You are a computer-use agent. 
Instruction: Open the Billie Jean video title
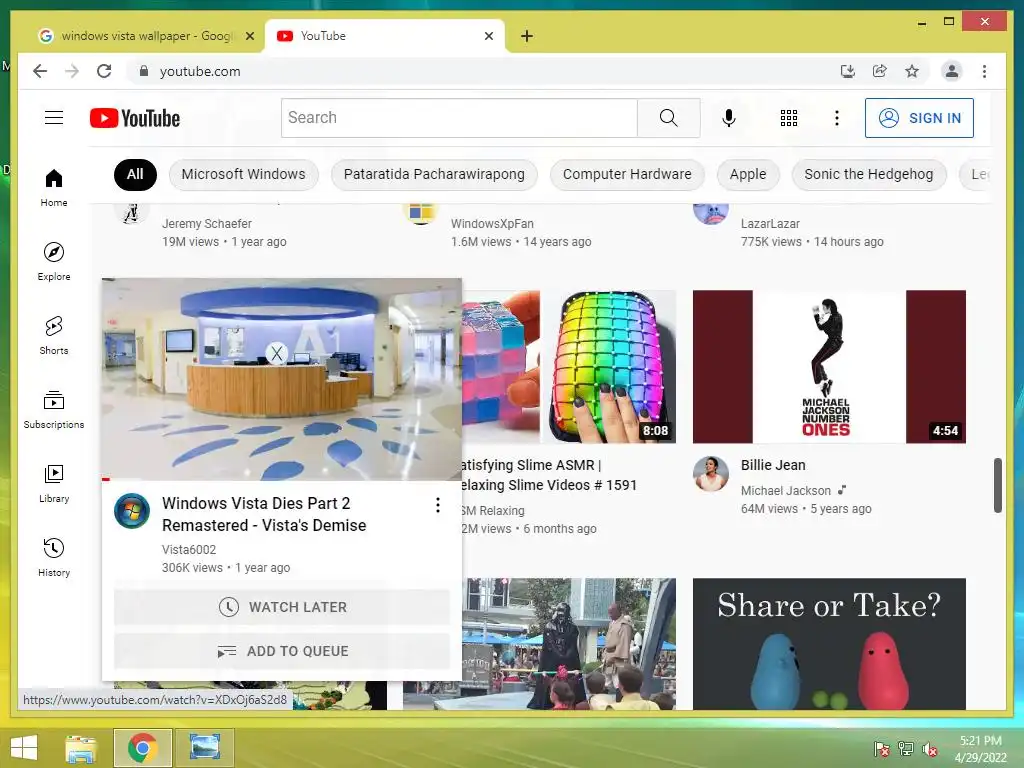pyautogui.click(x=773, y=465)
